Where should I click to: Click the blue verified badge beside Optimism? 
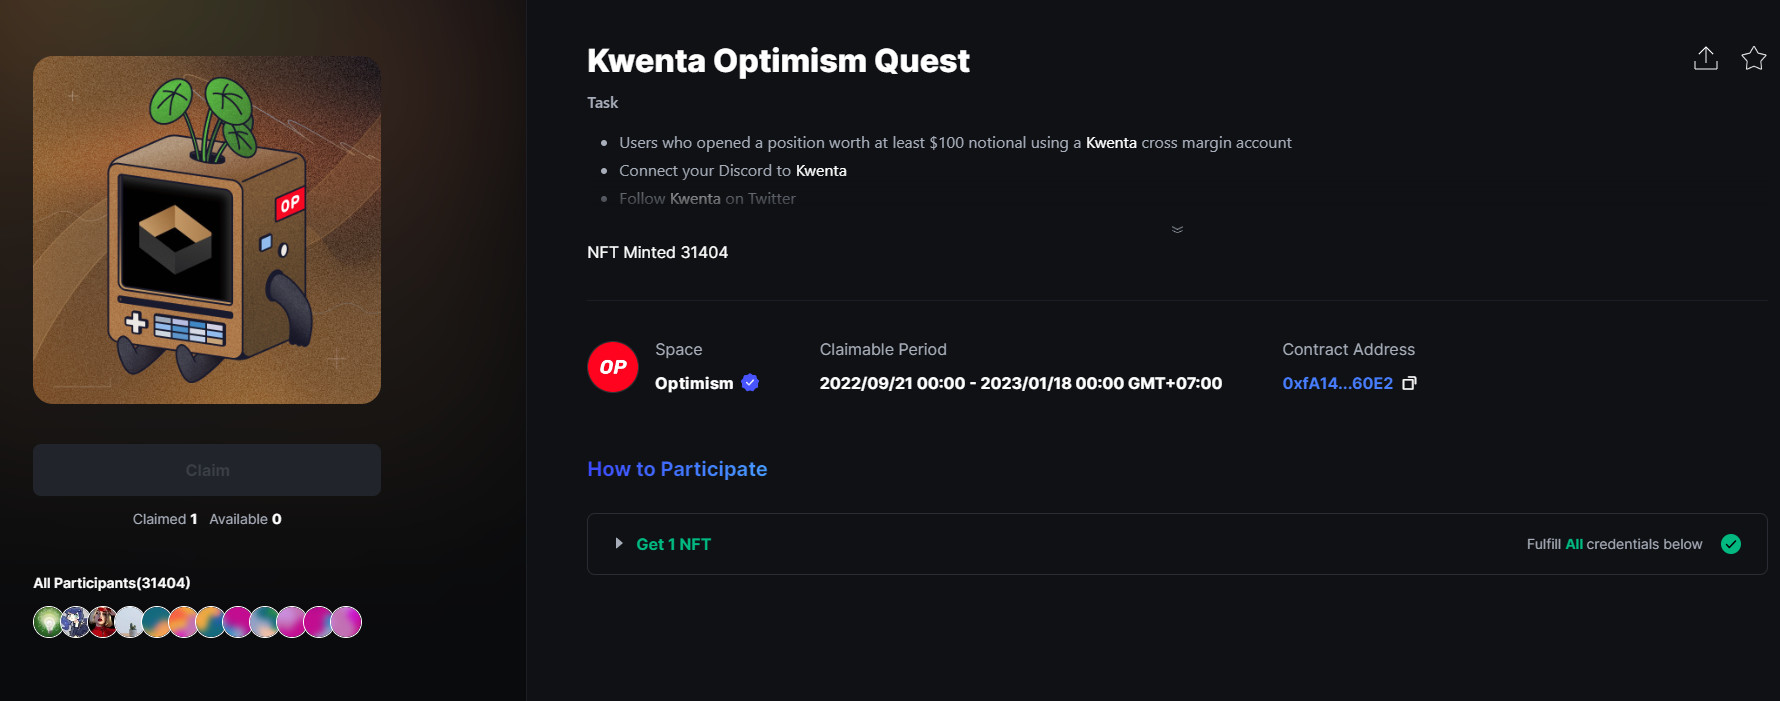tap(750, 382)
